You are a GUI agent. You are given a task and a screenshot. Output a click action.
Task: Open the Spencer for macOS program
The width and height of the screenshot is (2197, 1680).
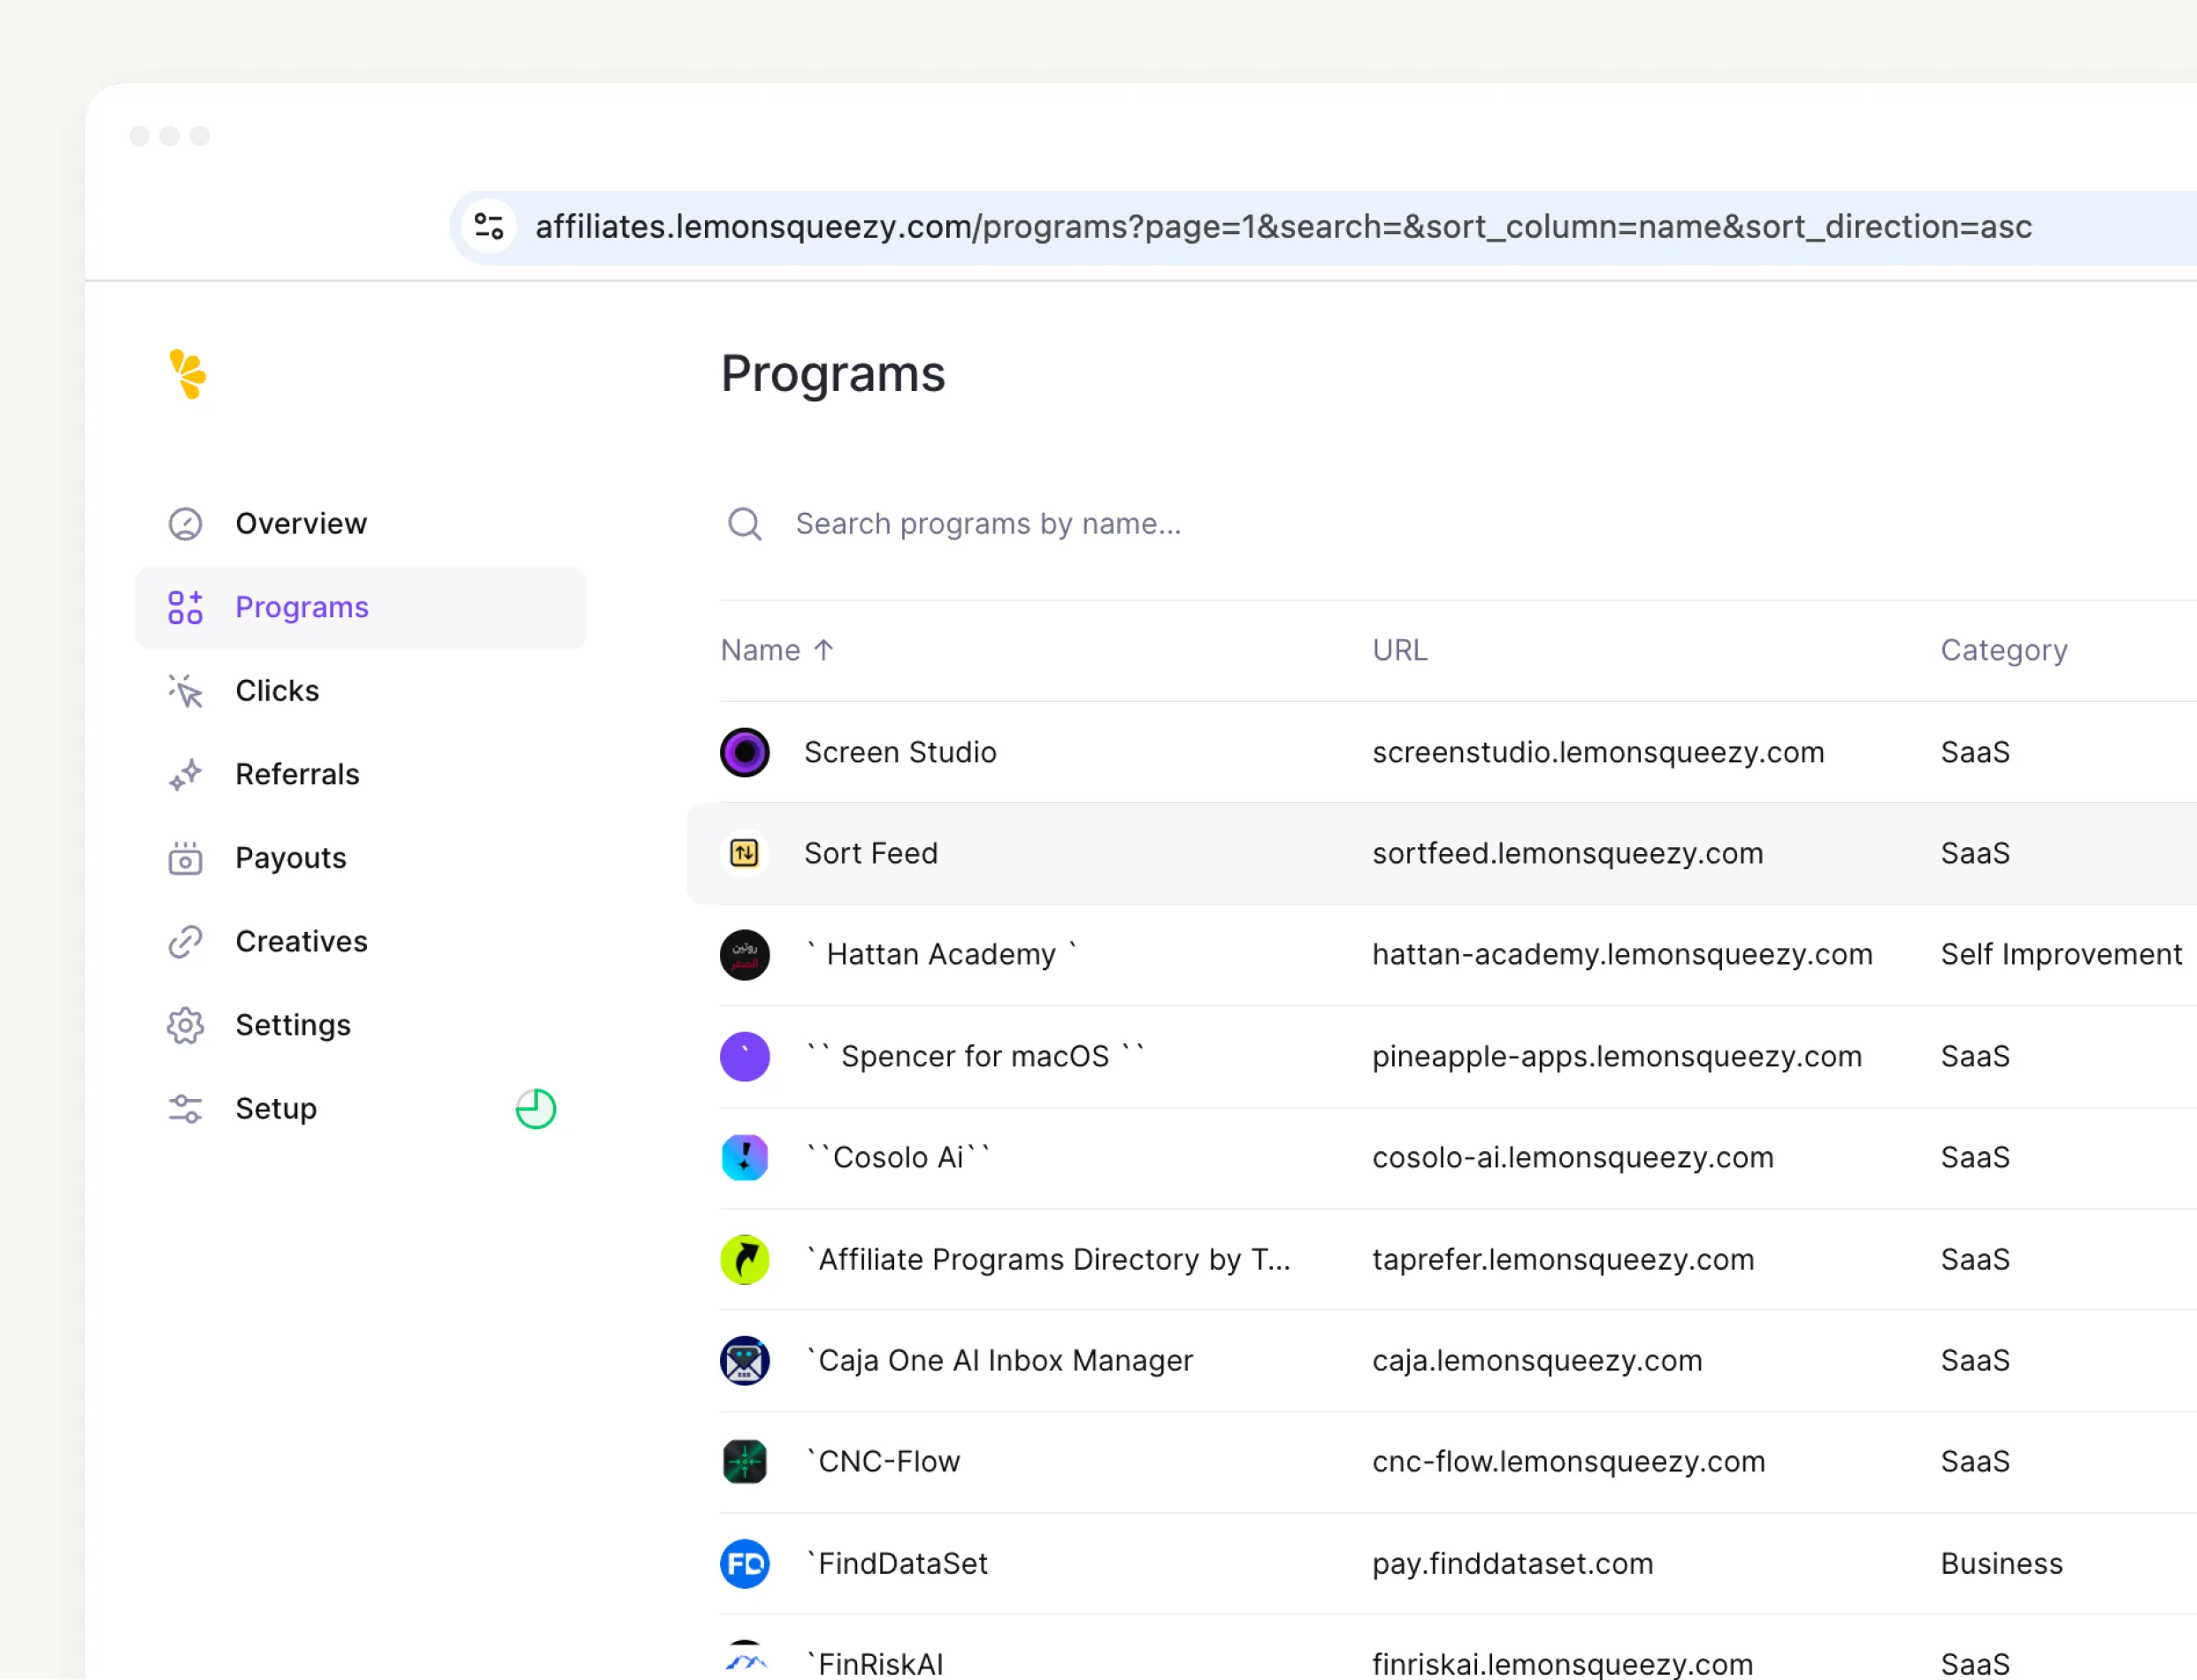975,1056
